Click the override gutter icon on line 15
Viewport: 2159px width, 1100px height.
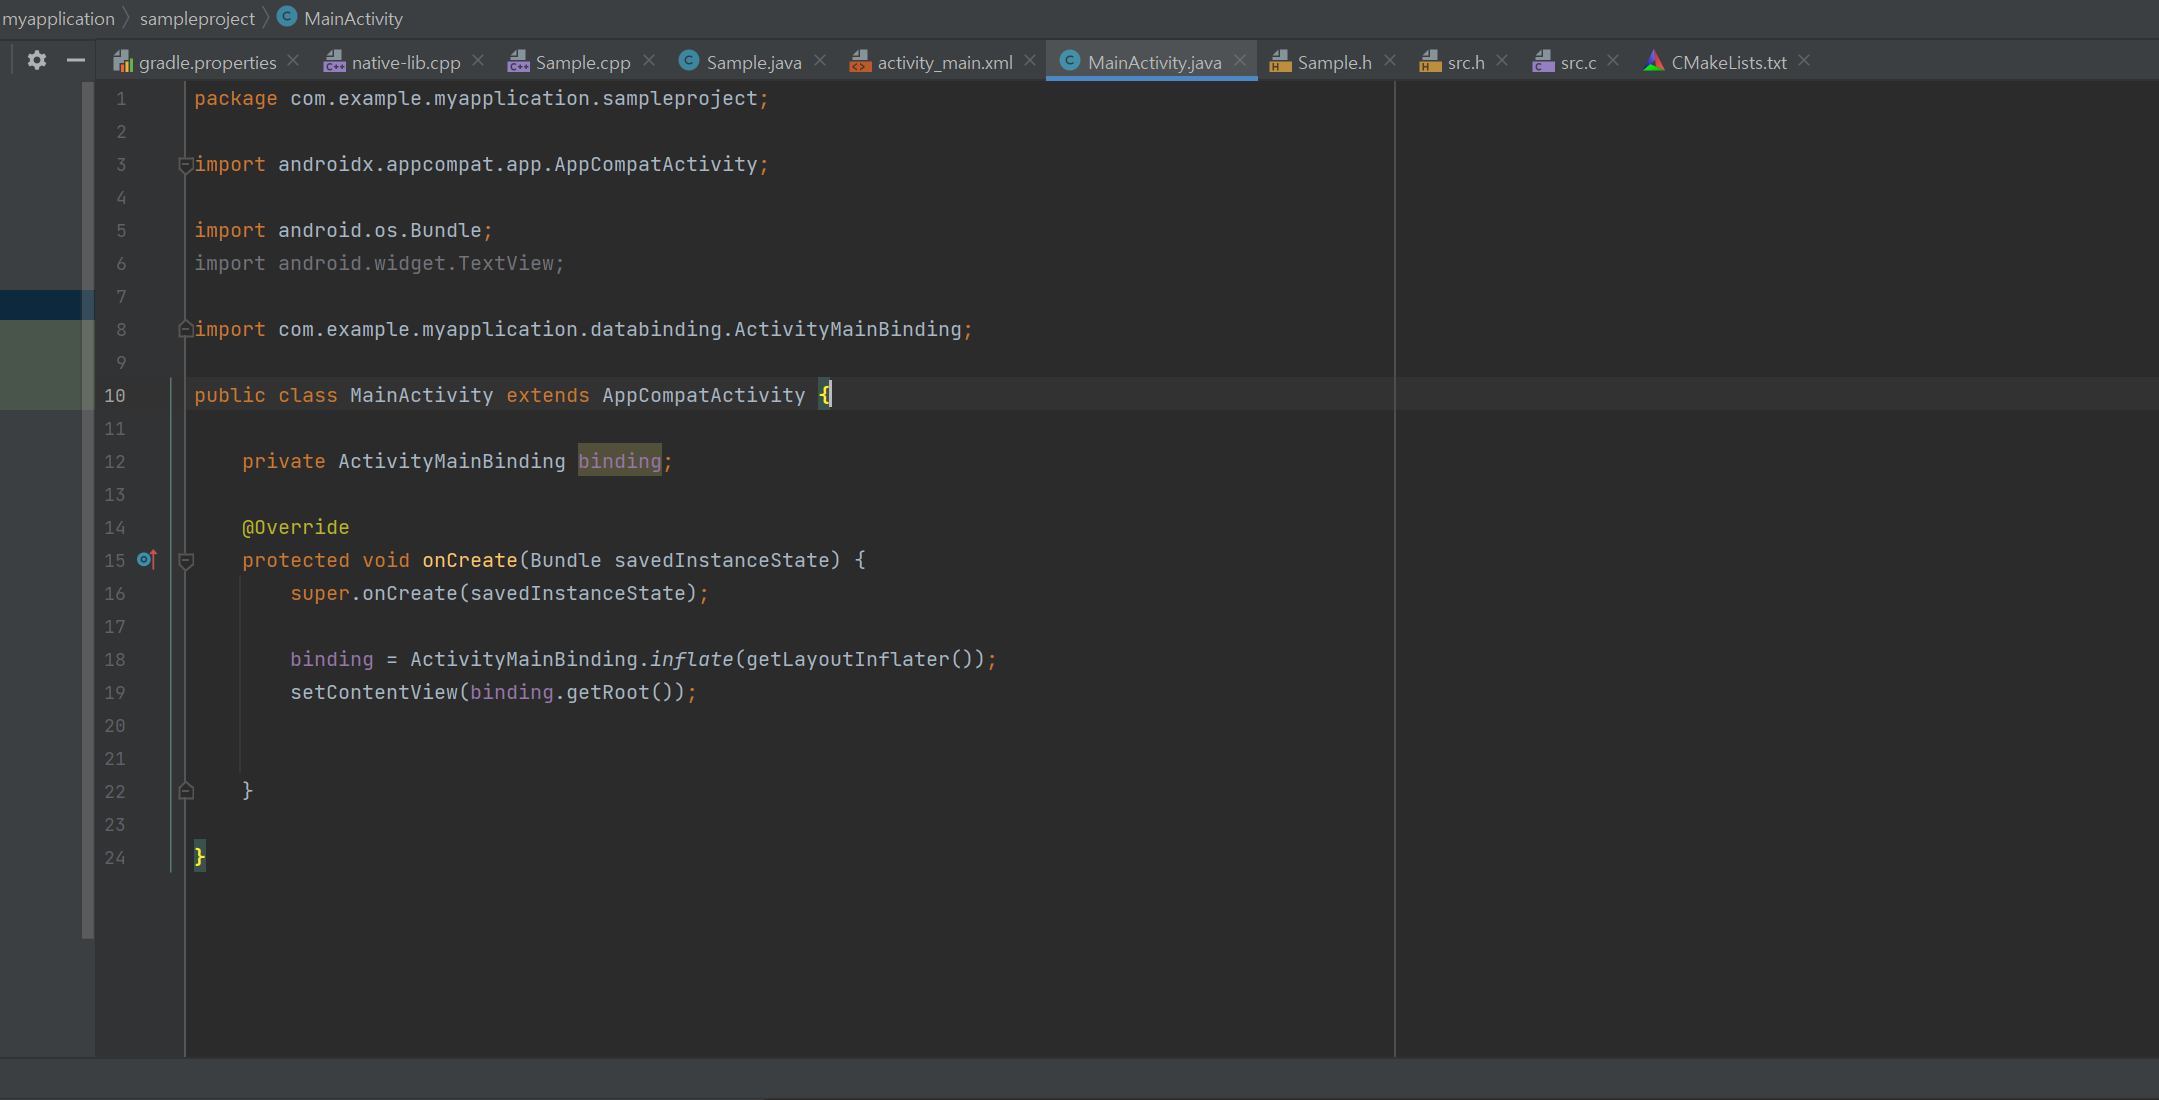(x=147, y=560)
